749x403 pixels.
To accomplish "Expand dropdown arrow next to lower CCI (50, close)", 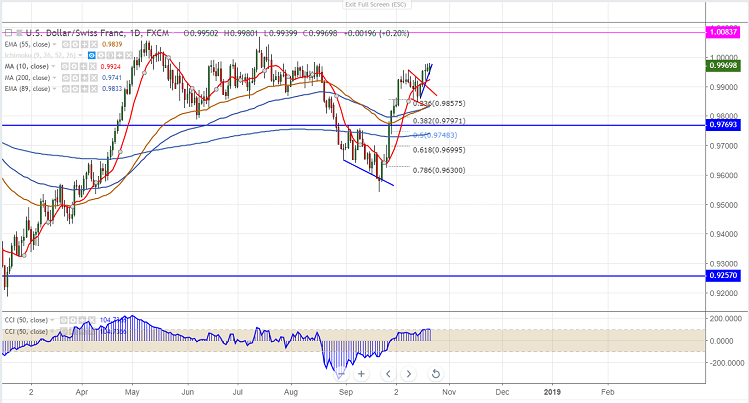I will coord(52,331).
